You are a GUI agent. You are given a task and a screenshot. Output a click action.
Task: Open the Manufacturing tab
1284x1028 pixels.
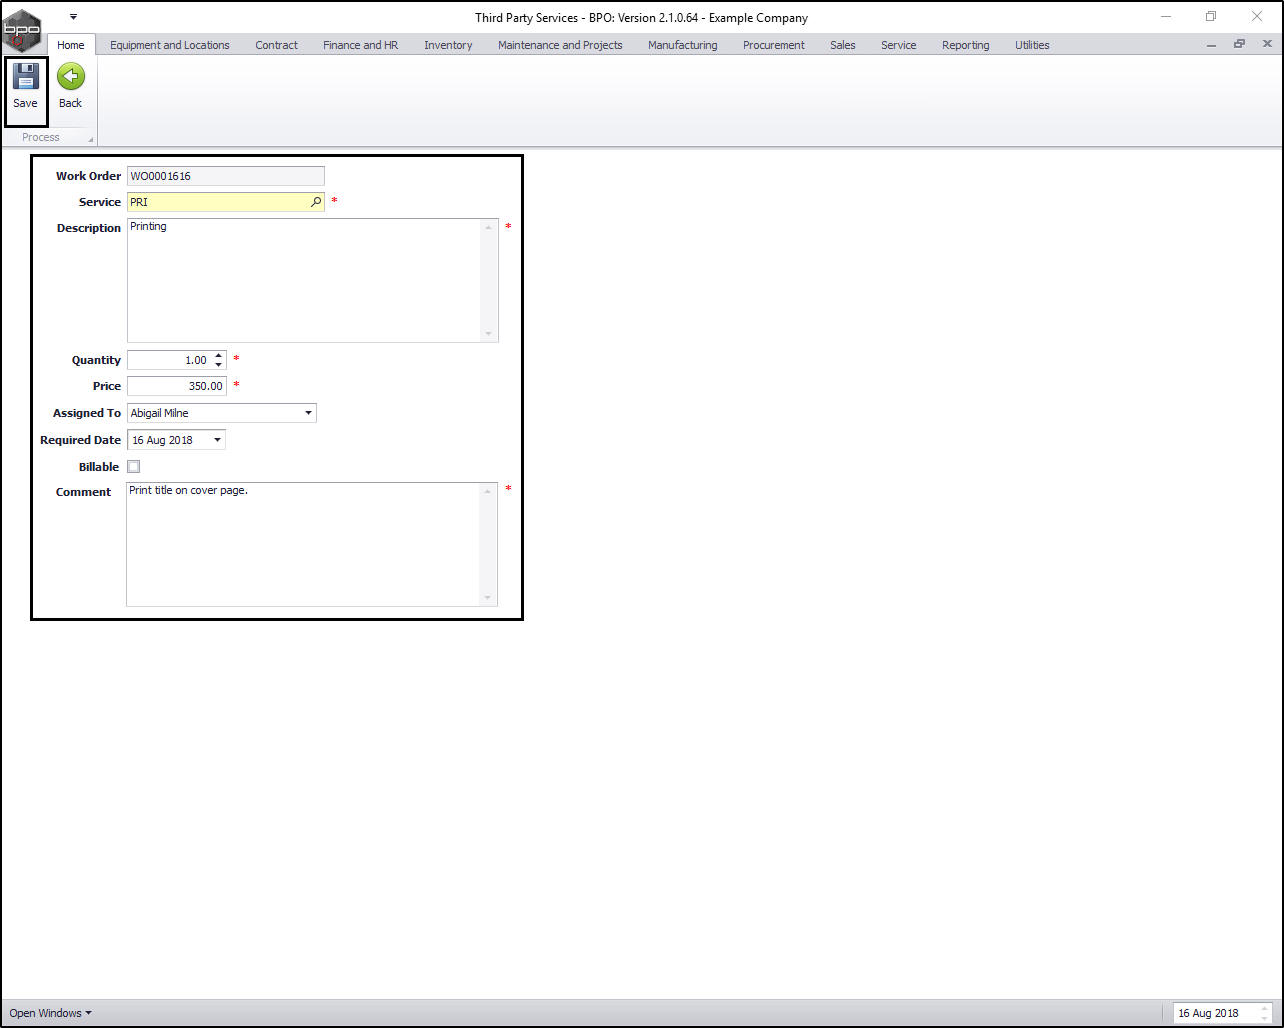click(x=683, y=45)
